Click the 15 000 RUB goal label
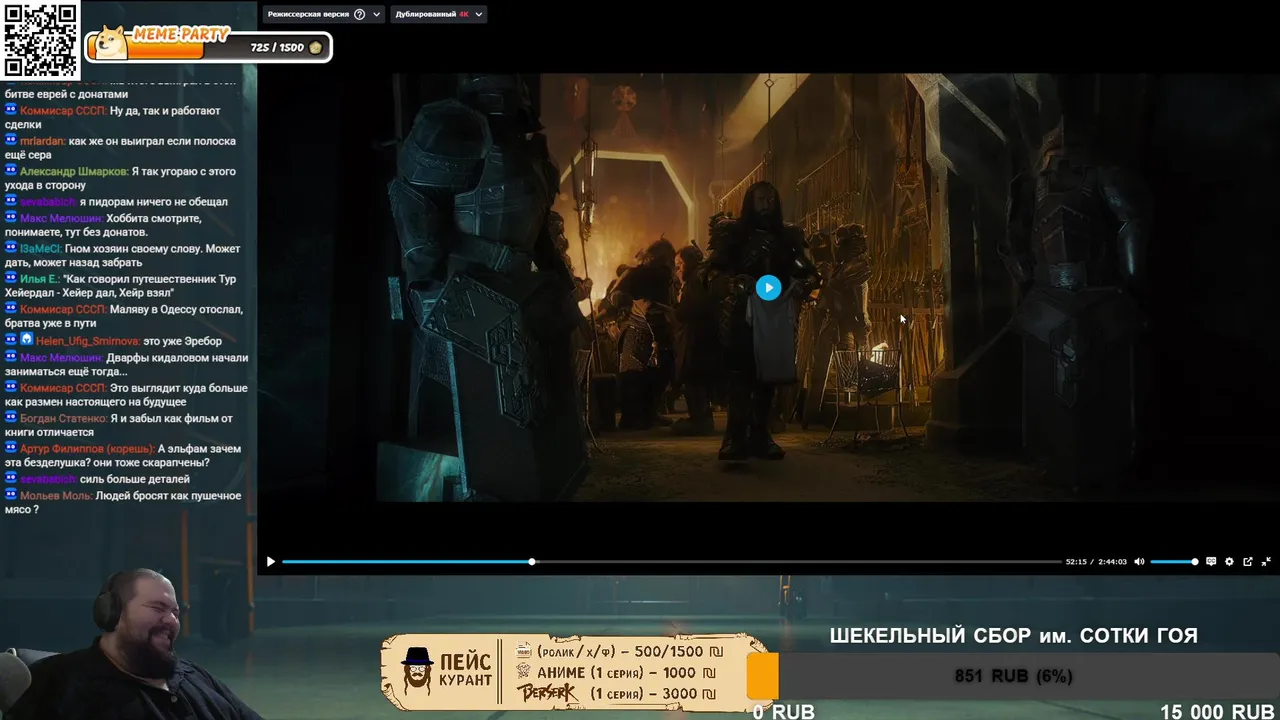 pyautogui.click(x=1217, y=711)
